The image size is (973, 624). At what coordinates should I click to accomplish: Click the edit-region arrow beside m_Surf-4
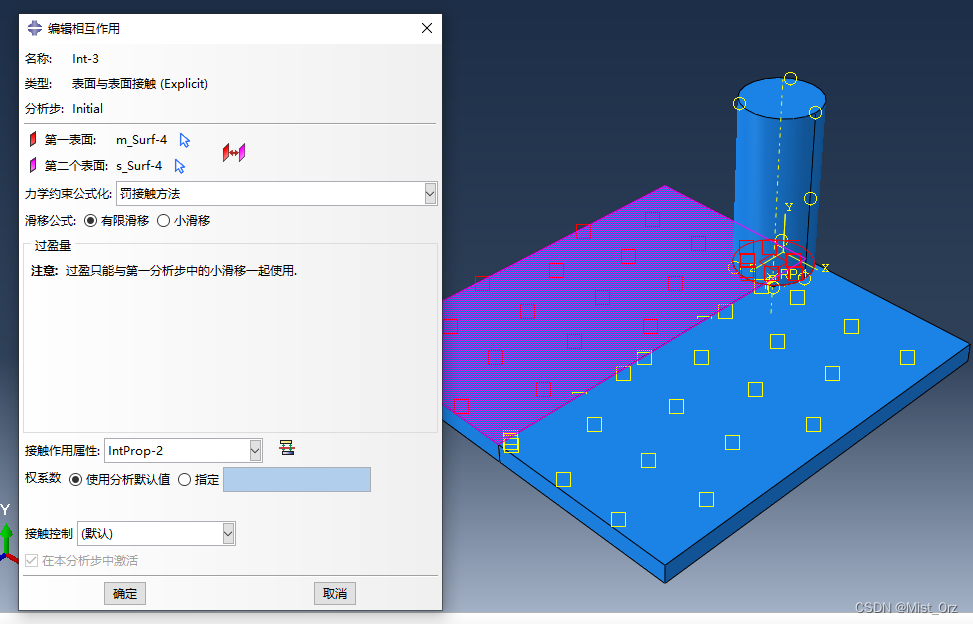[185, 140]
